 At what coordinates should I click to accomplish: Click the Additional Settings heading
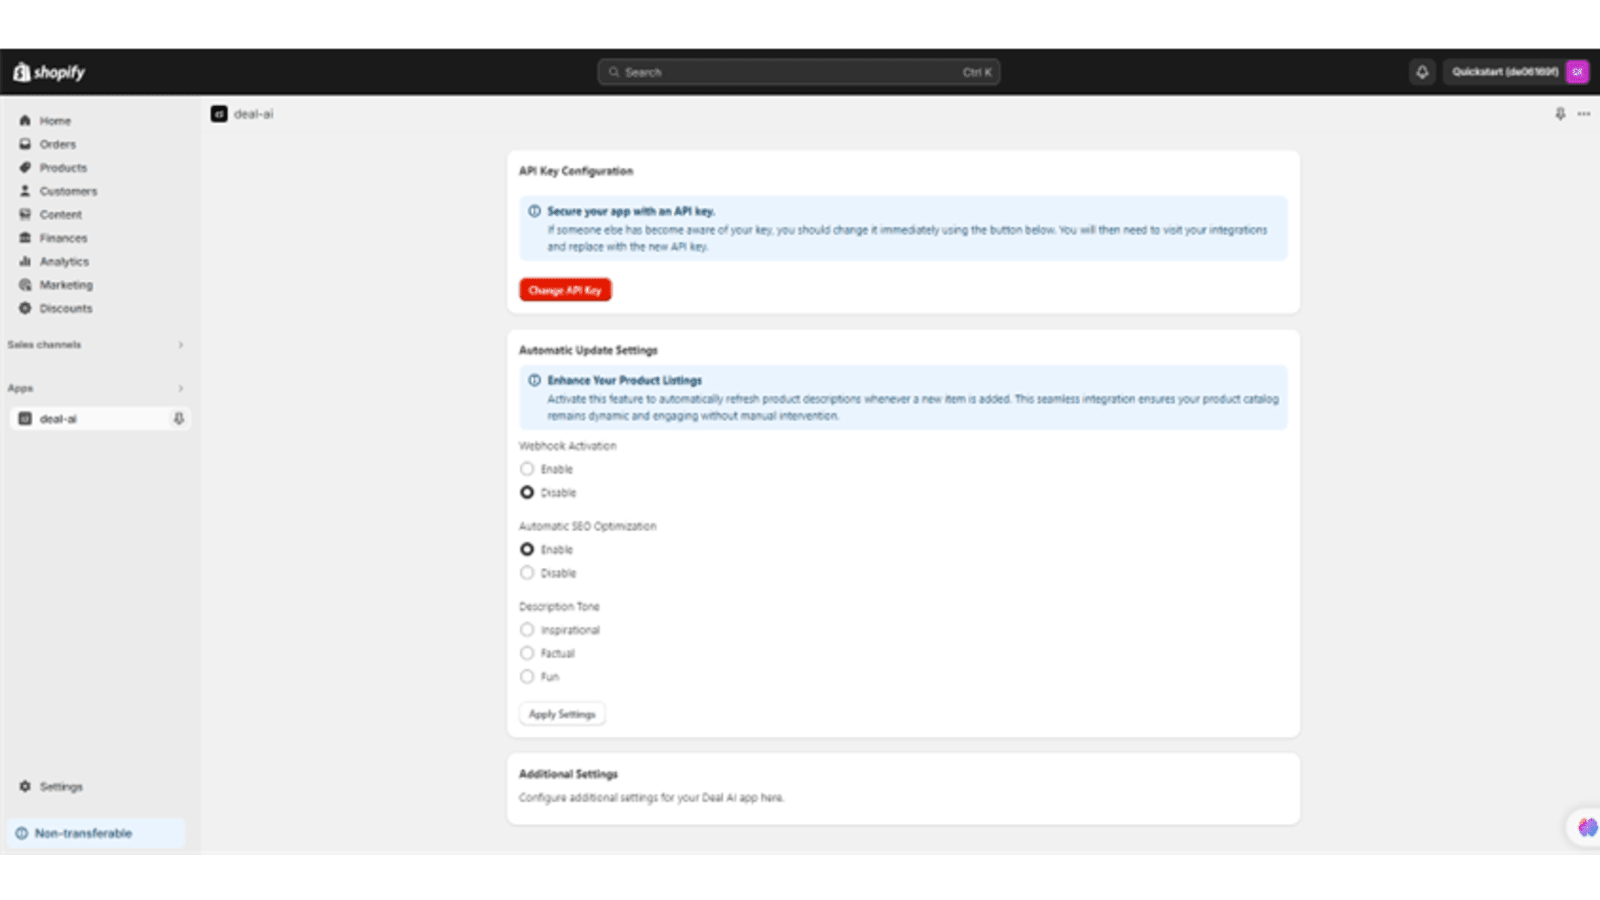(x=568, y=774)
